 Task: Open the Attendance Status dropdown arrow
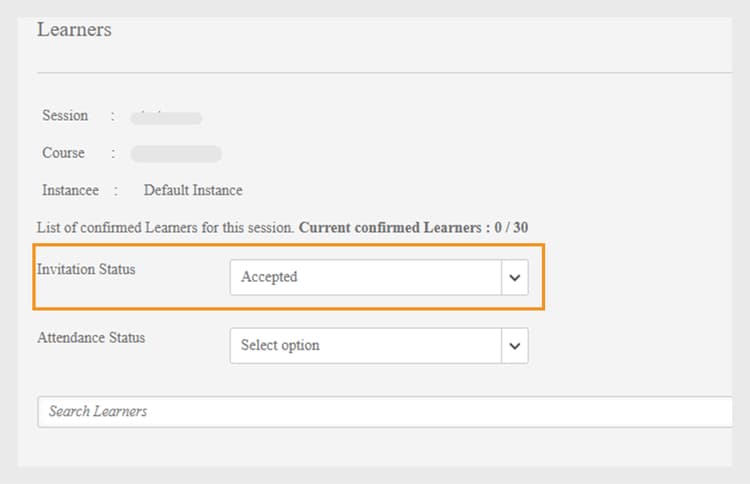514,346
